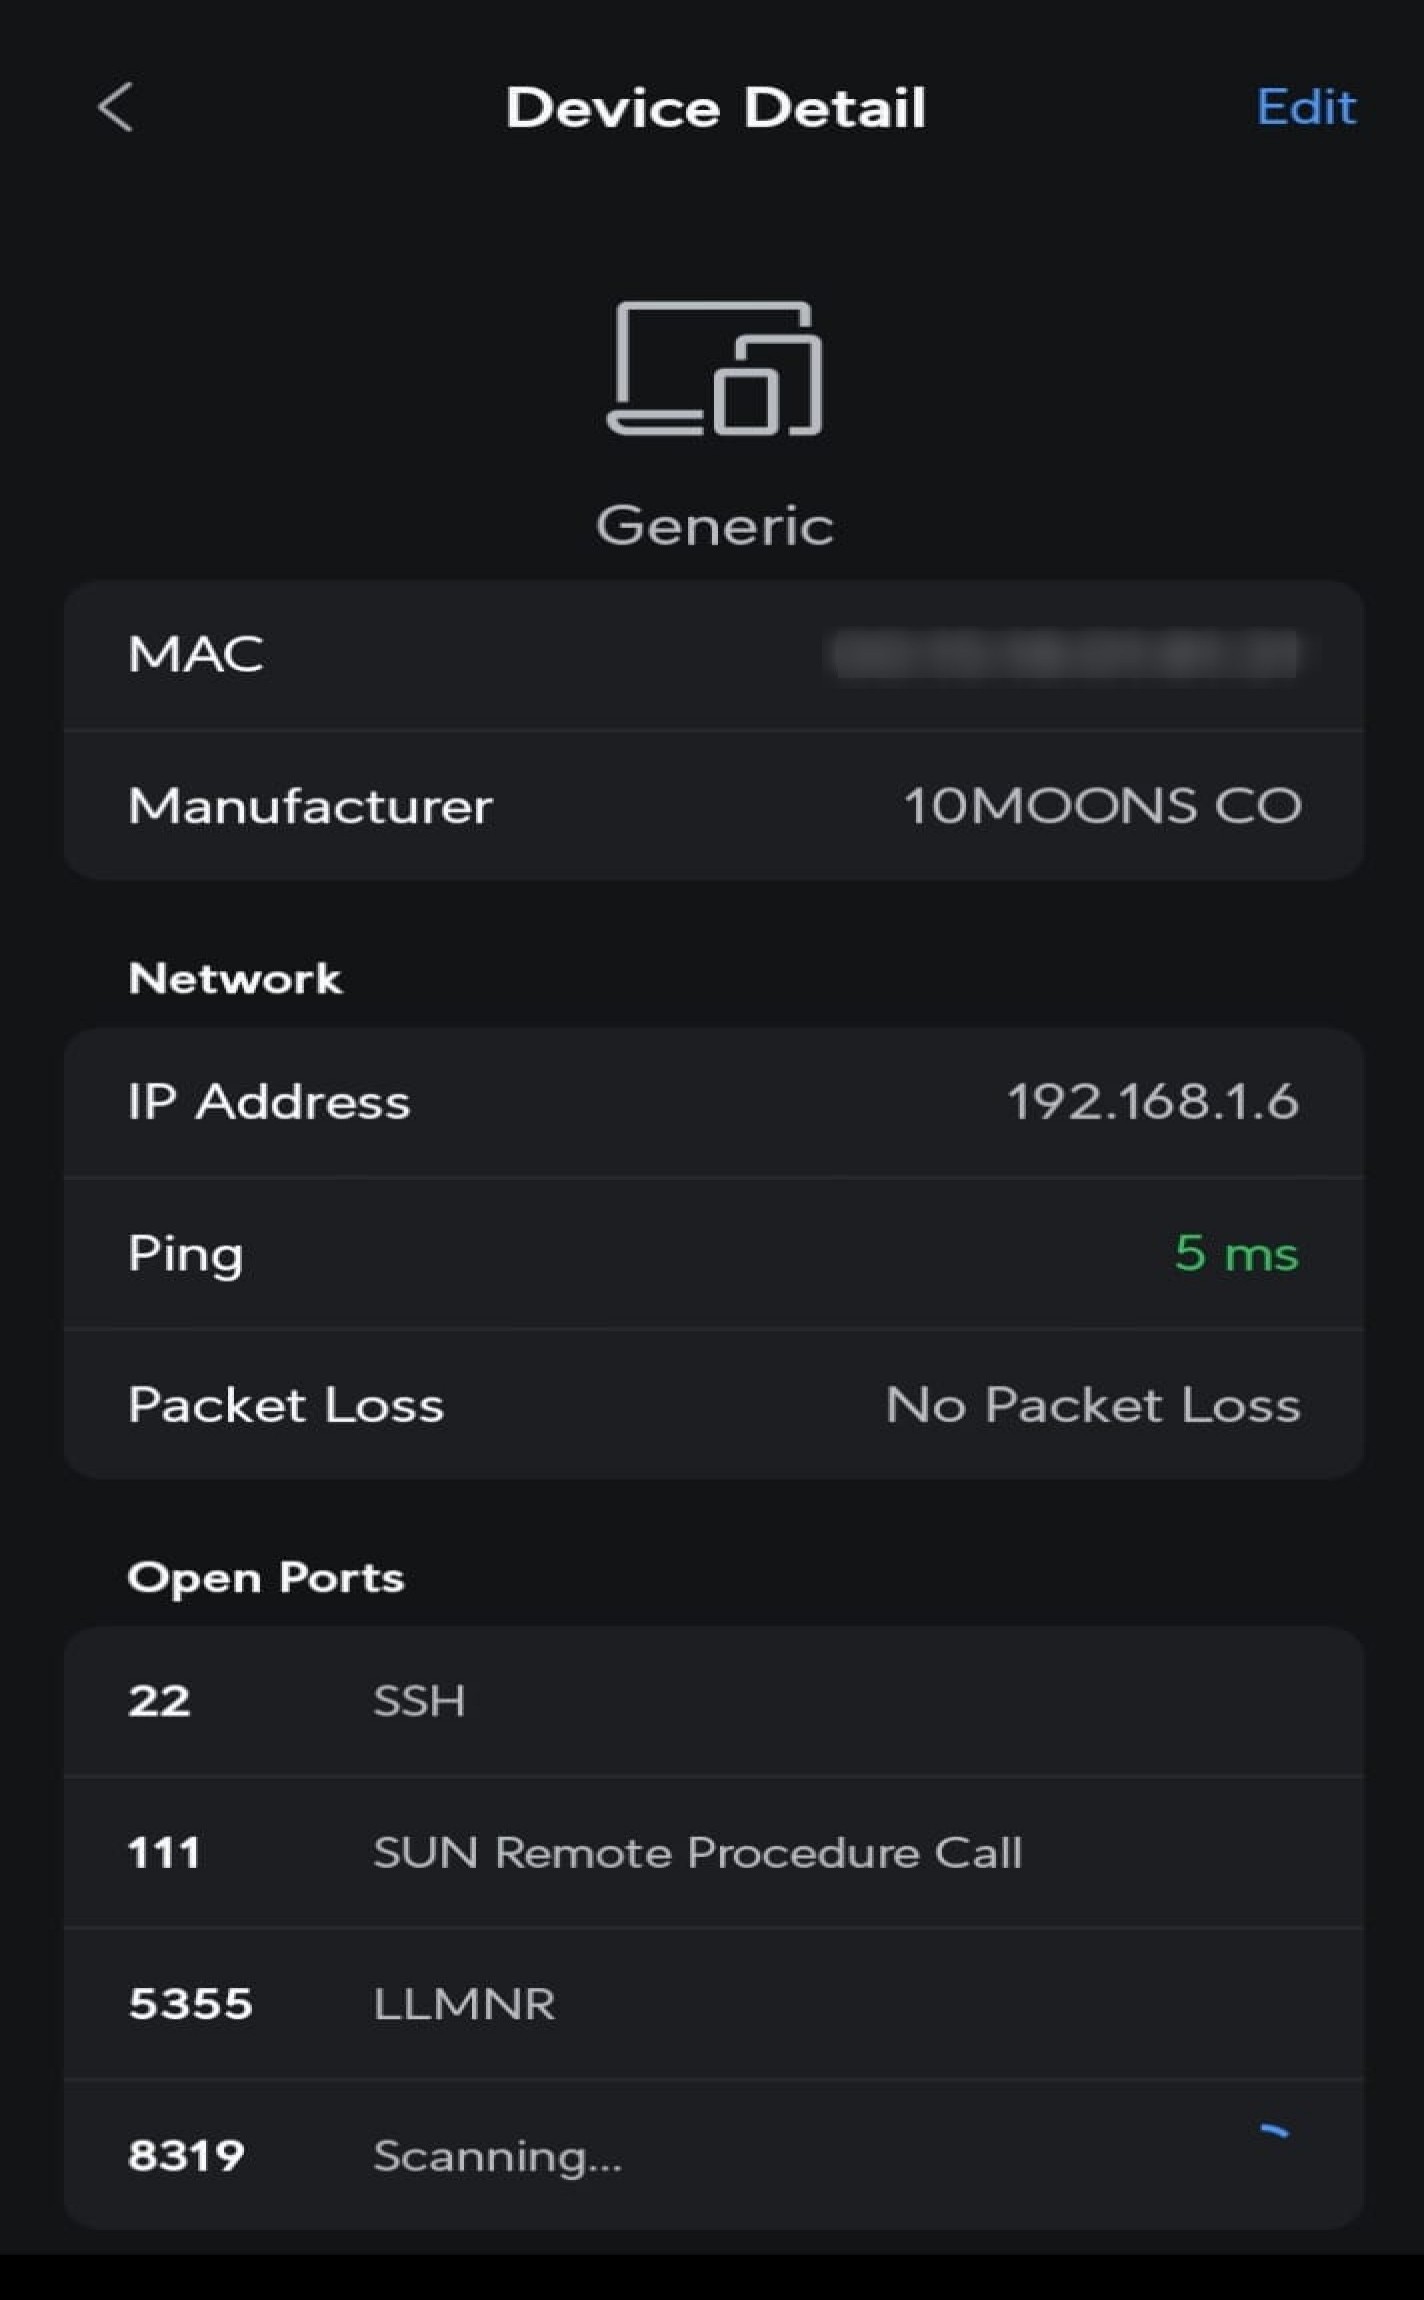Tap the Manufacturer 10MOONS CO row
This screenshot has width=1424, height=2300.
tap(714, 806)
